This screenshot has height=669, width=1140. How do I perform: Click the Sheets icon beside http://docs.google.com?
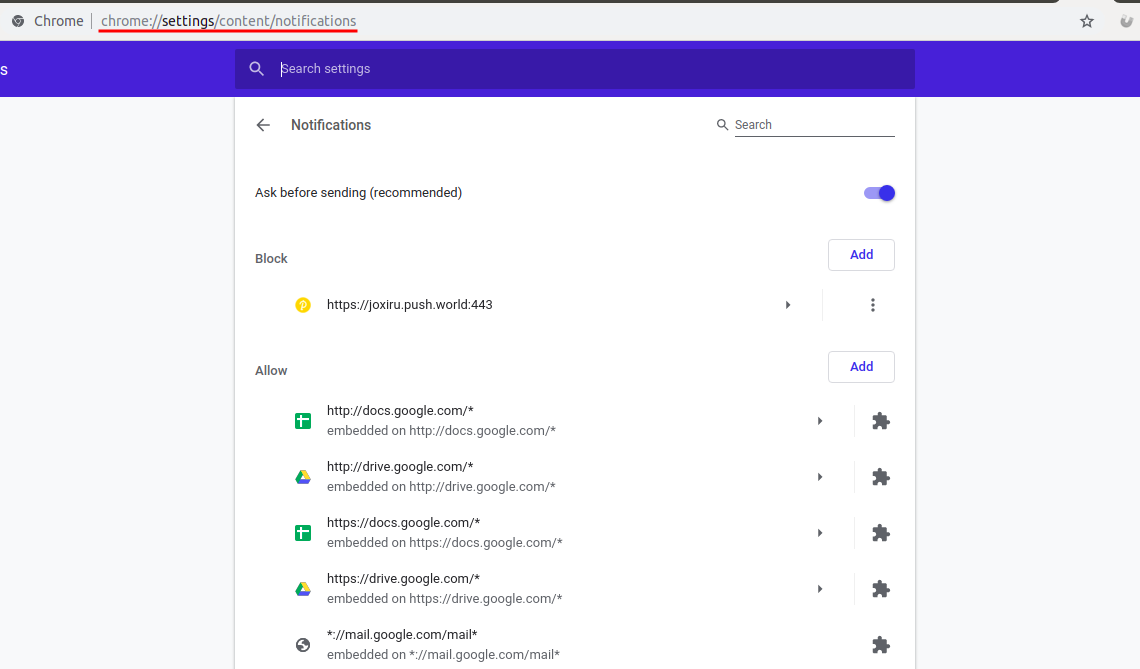(303, 421)
